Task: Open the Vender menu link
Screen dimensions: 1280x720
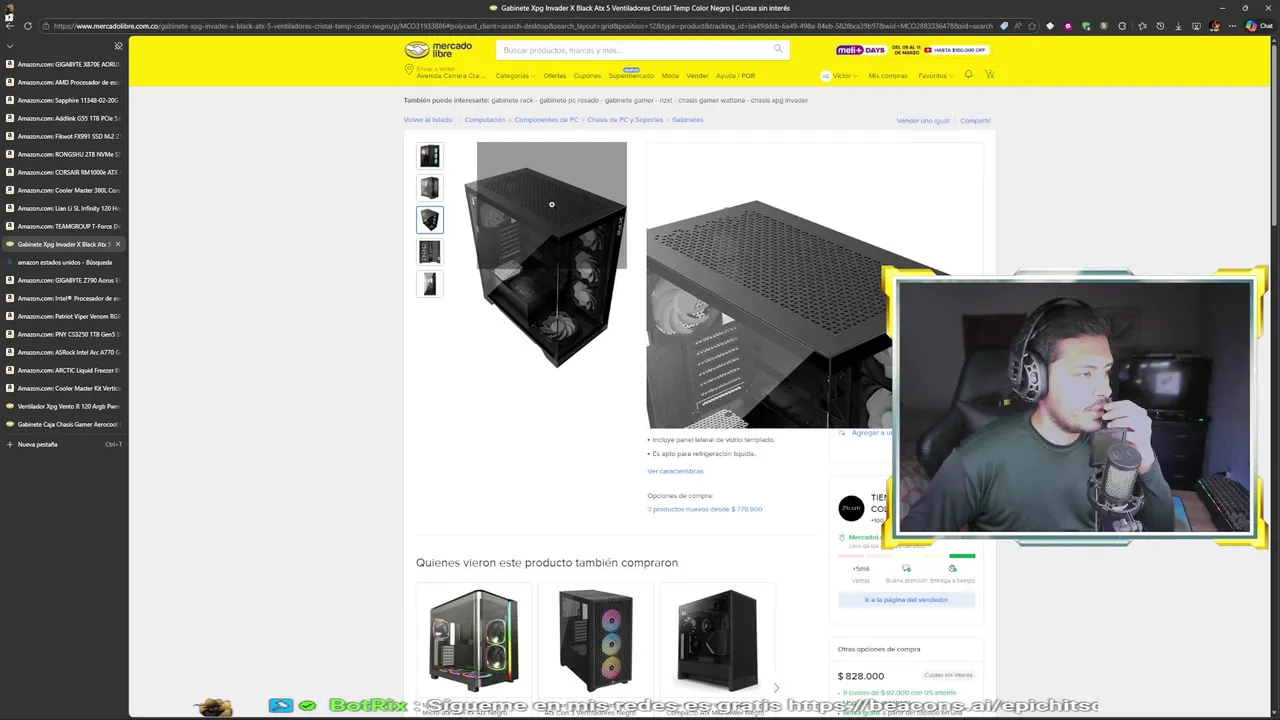Action: click(697, 76)
